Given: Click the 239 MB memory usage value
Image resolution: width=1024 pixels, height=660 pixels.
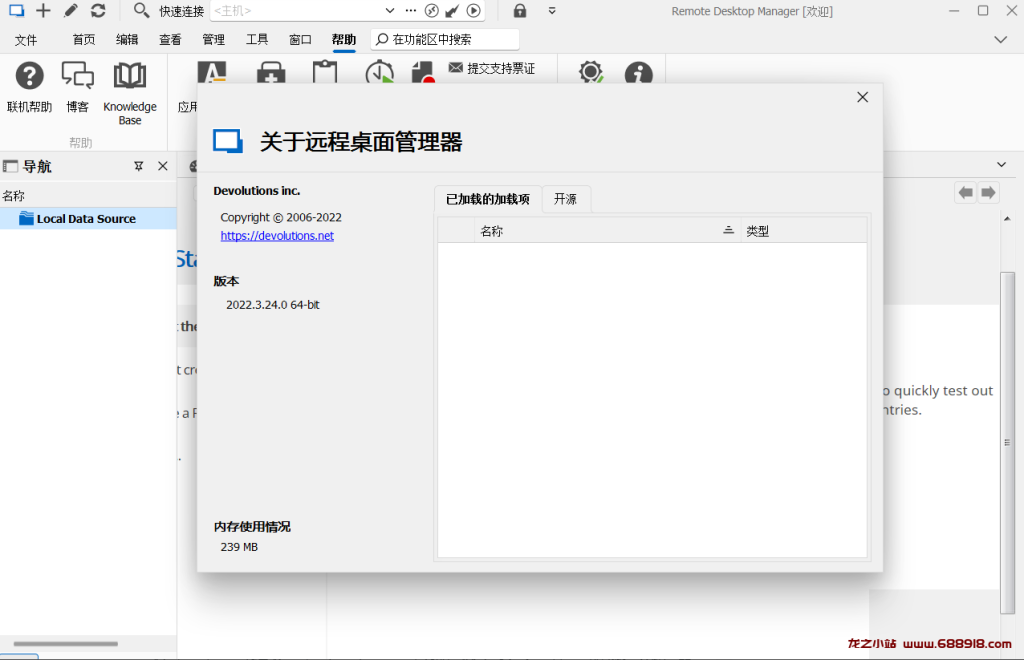Looking at the screenshot, I should (239, 547).
